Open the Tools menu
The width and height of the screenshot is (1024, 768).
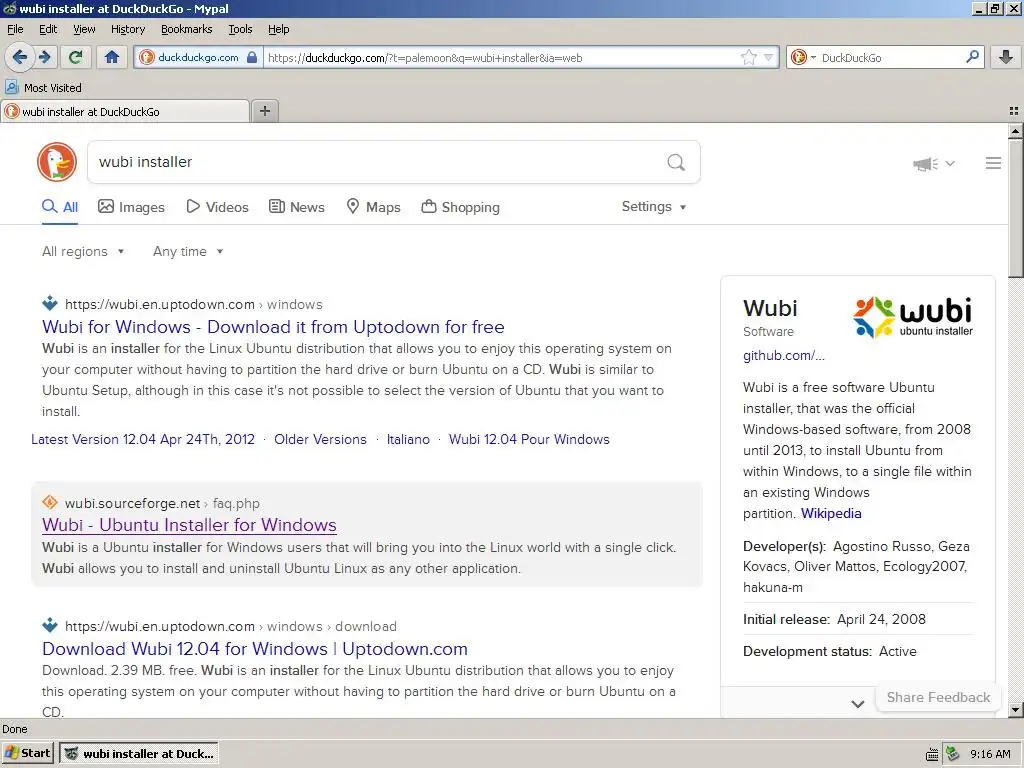coord(240,29)
